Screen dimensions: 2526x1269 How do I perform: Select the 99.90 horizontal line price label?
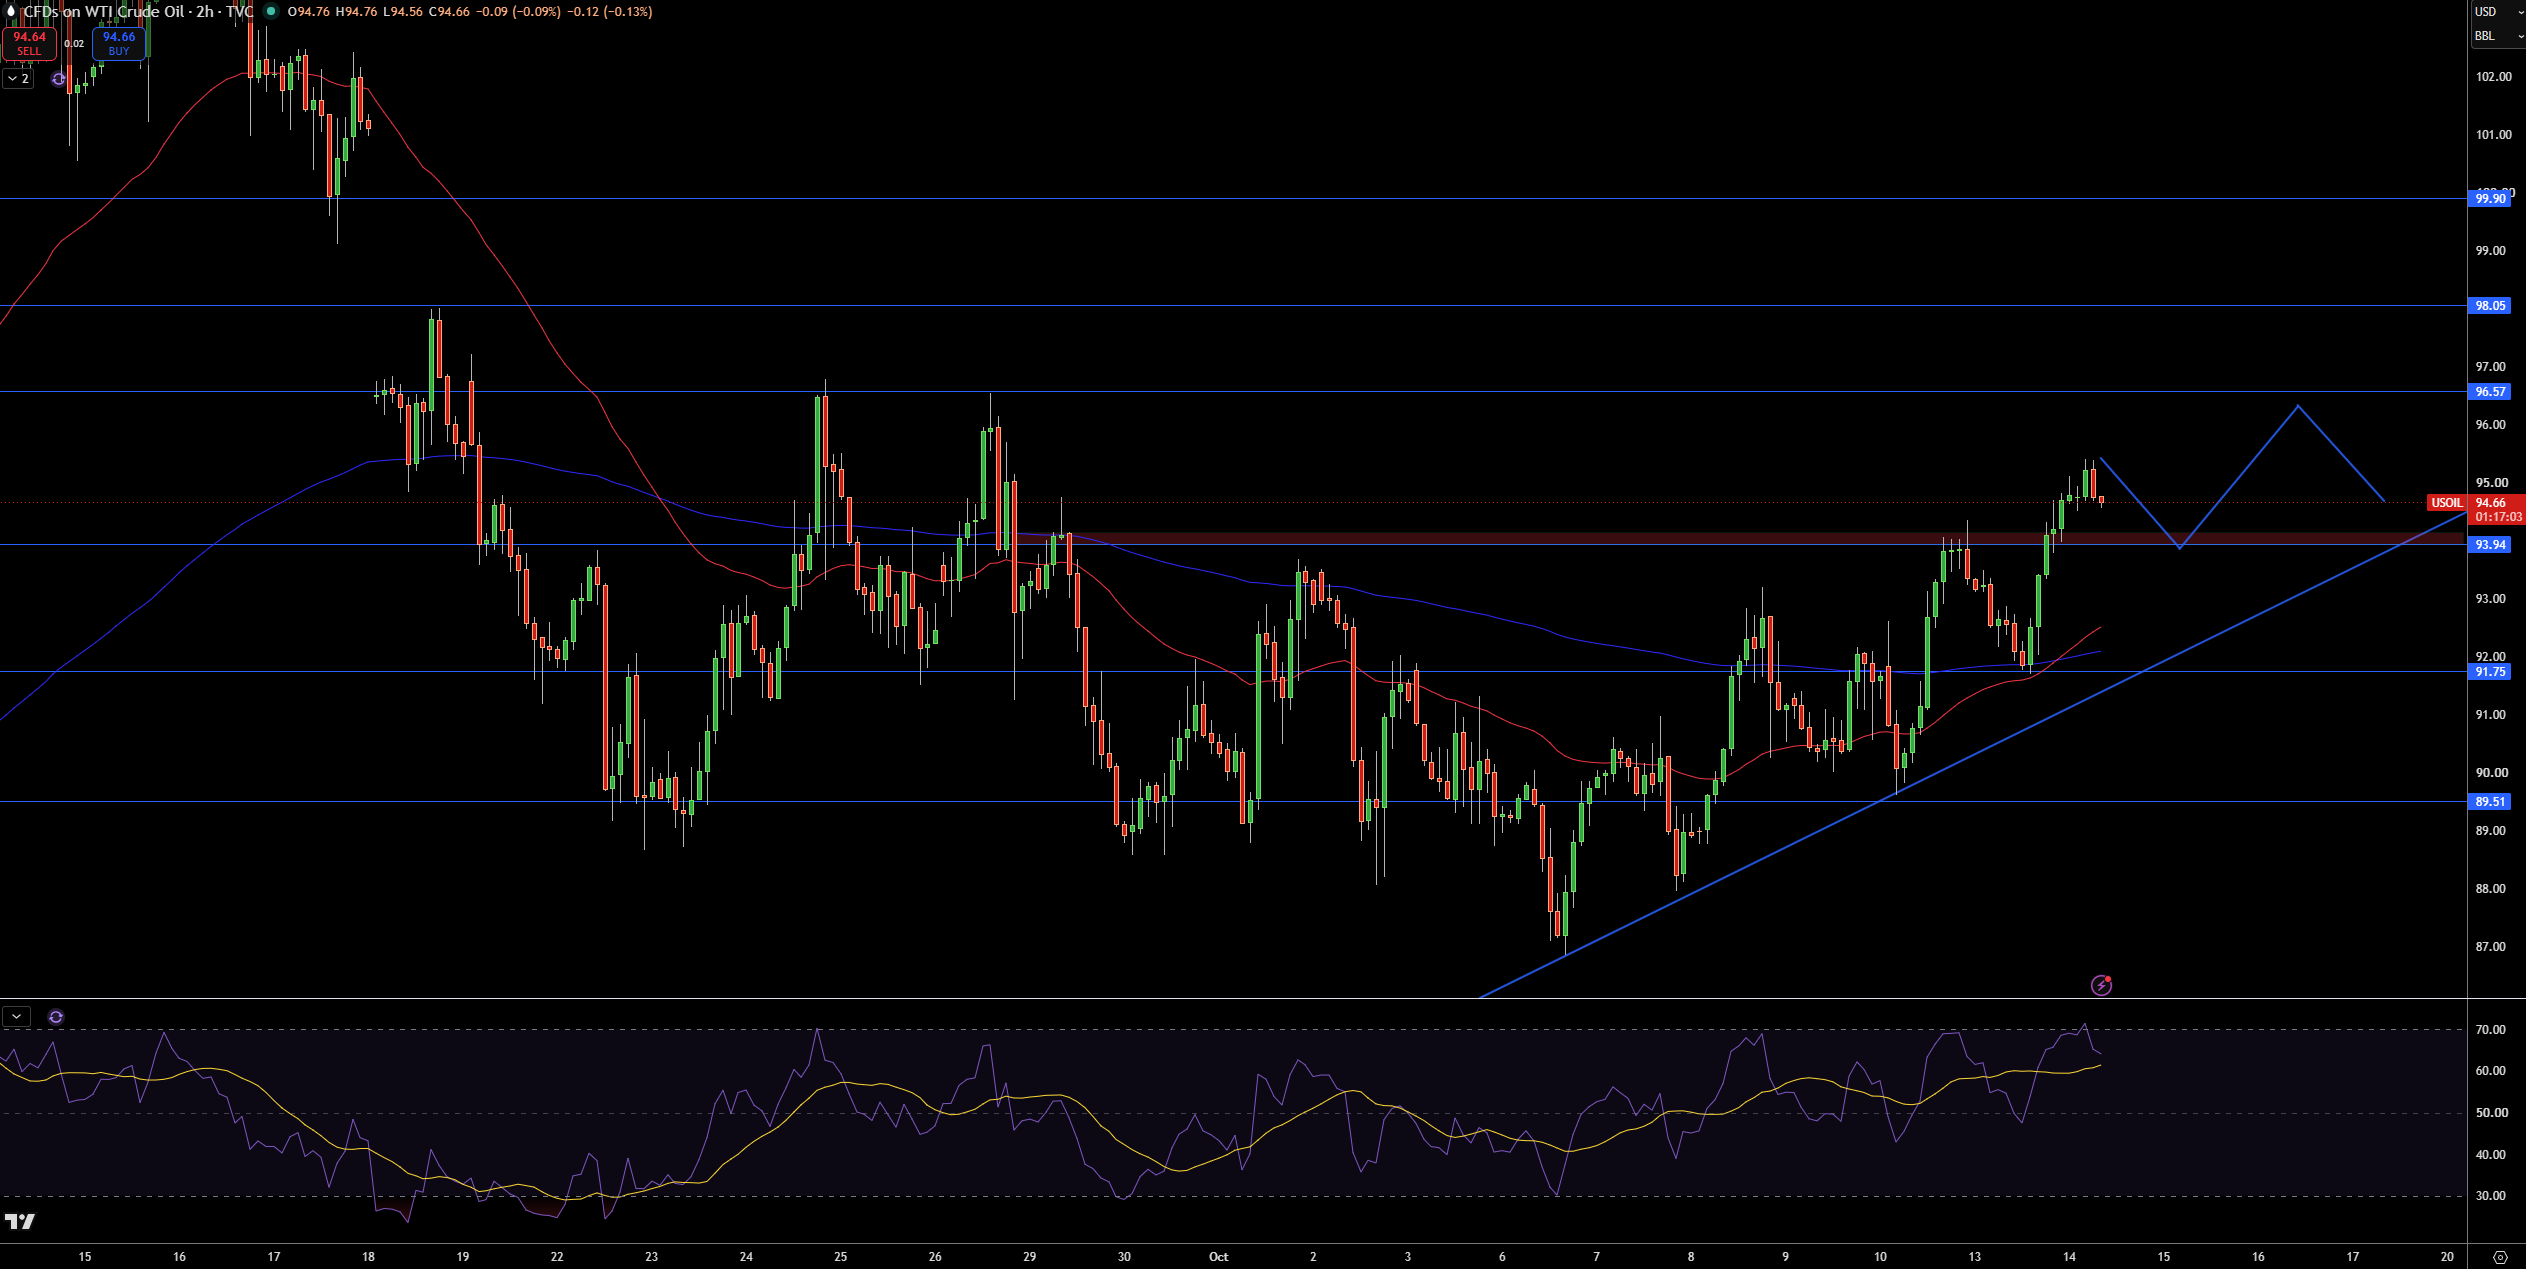coord(2490,199)
